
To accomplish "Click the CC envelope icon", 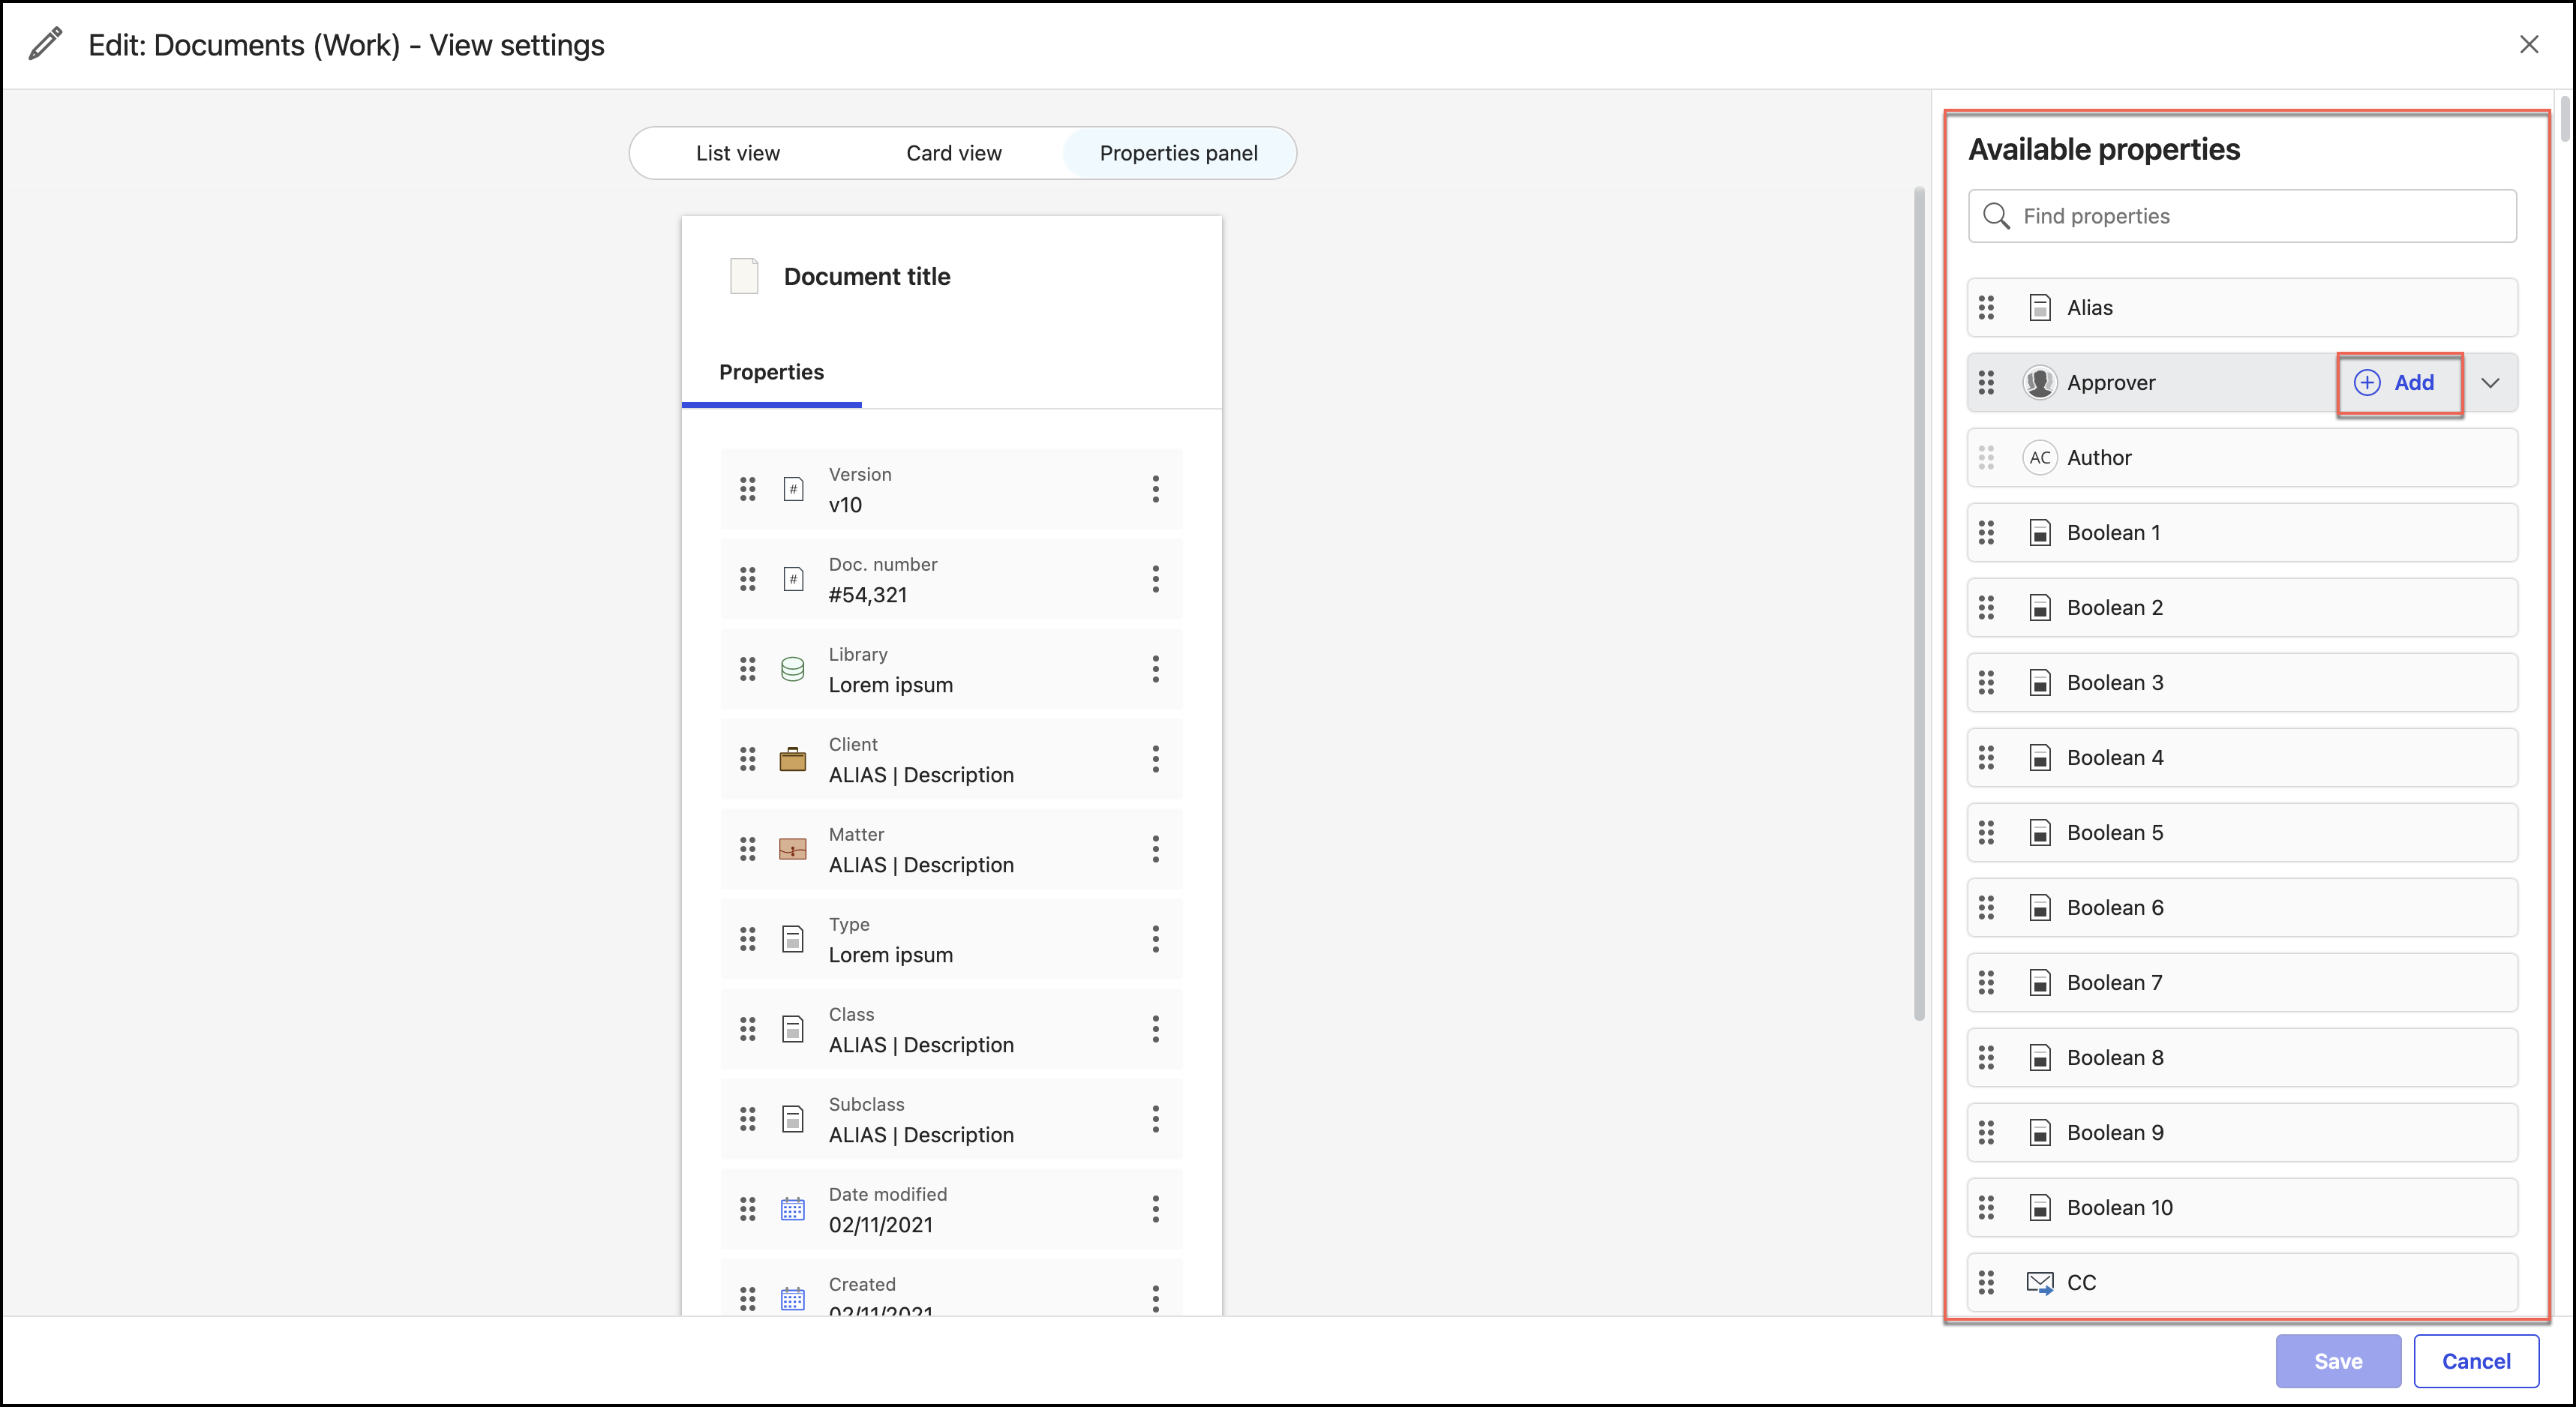I will click(2039, 1282).
